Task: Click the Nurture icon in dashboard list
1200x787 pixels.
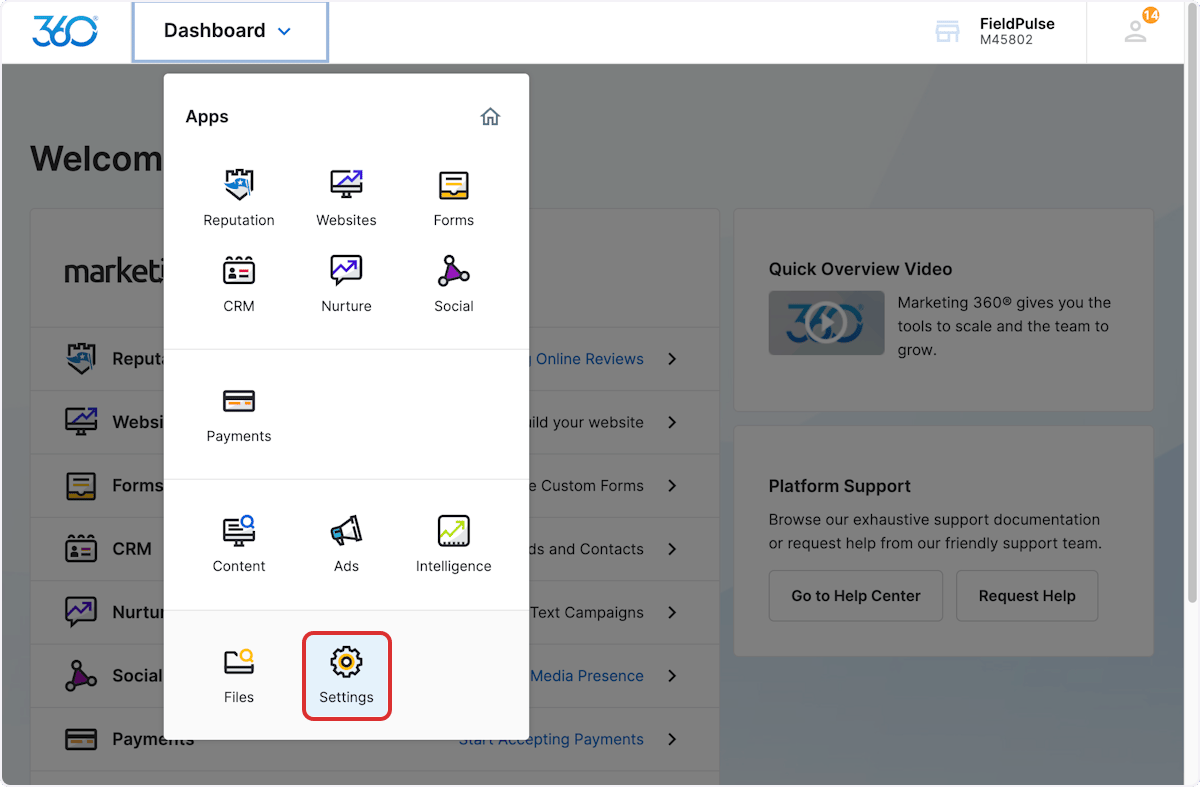Action: tap(81, 612)
